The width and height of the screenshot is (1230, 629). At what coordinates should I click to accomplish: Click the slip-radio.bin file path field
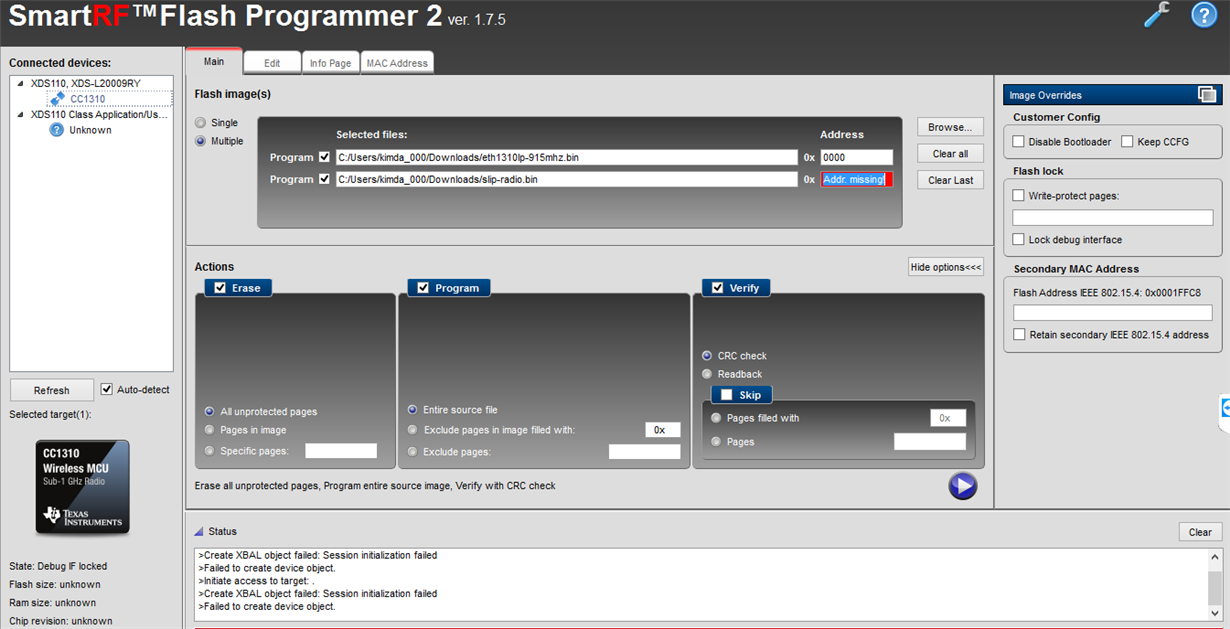[x=566, y=179]
